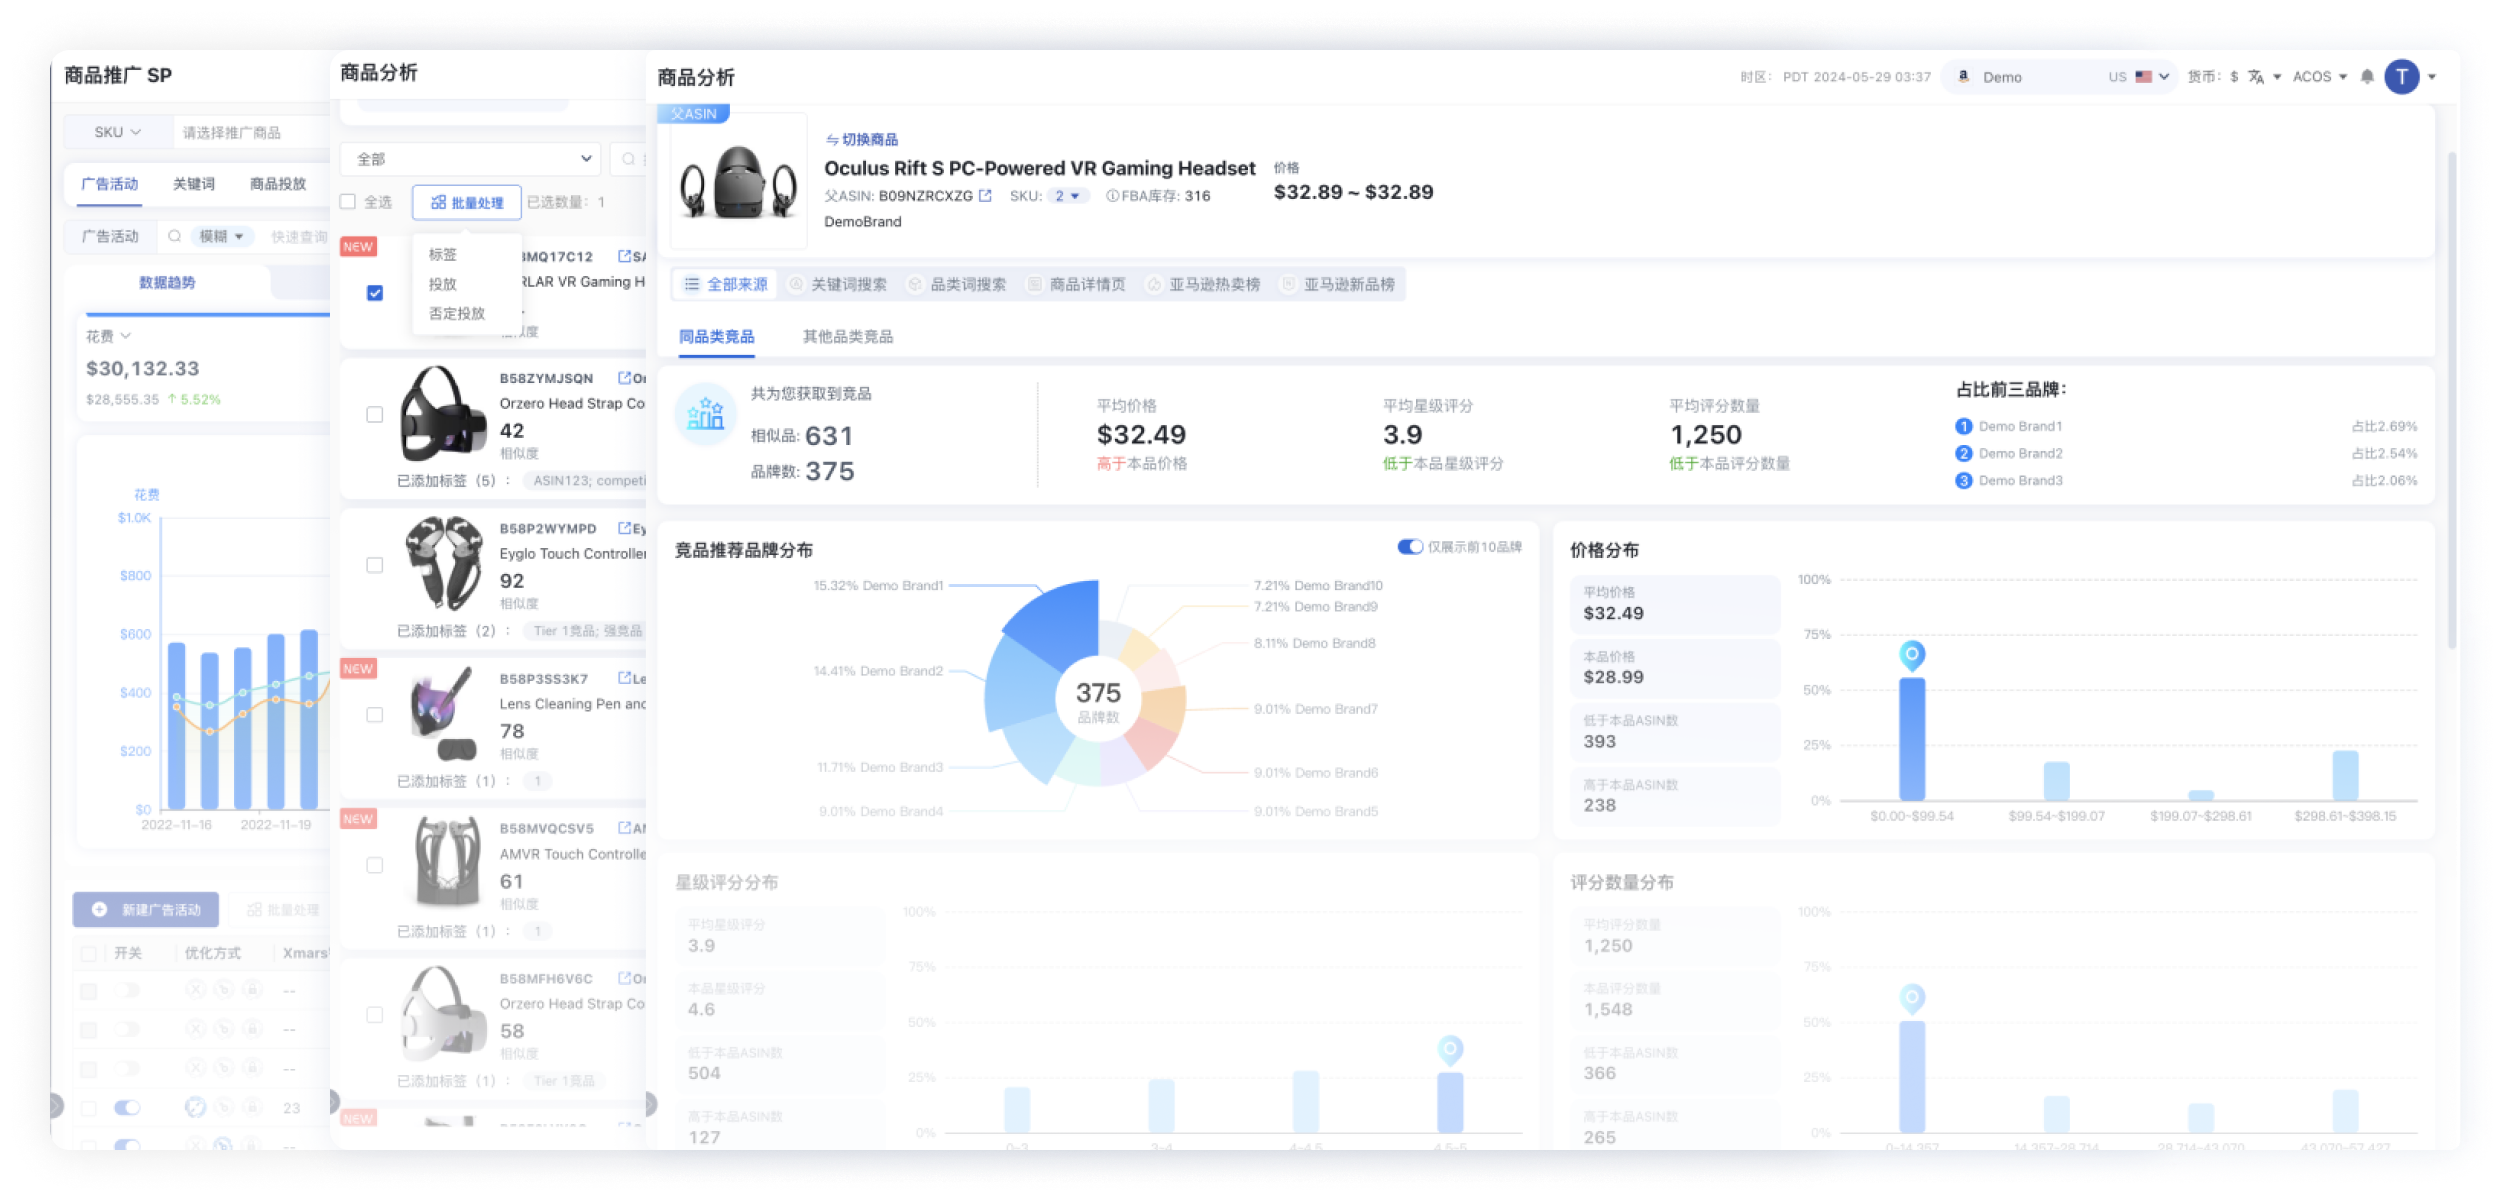Click the notification bell icon
2500x1198 pixels.
click(2366, 77)
